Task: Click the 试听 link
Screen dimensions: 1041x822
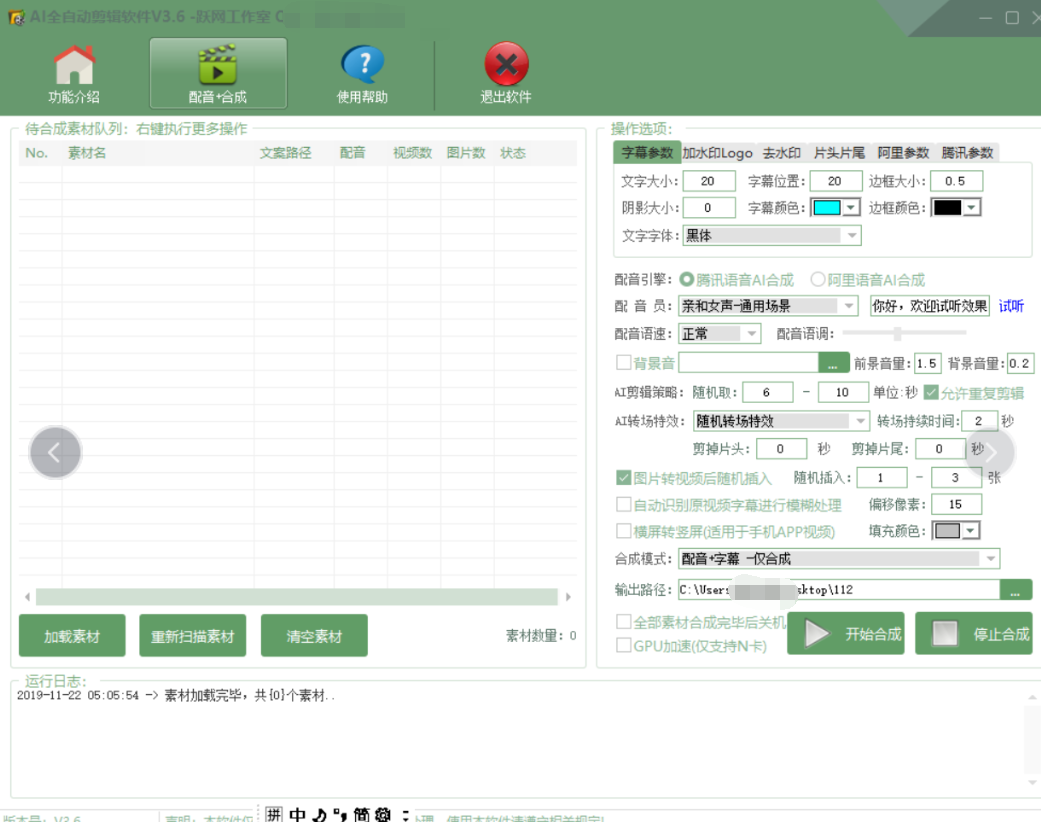Action: (1011, 306)
